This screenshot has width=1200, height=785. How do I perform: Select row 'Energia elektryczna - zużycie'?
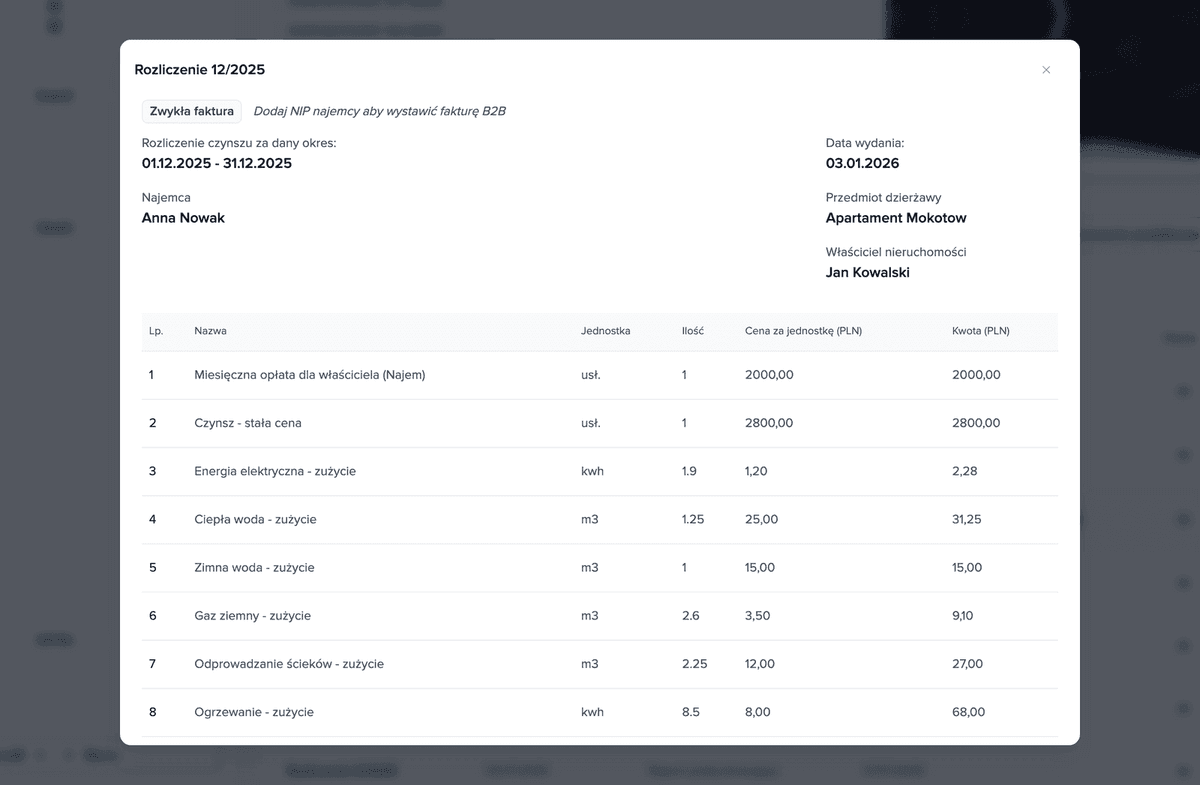click(x=600, y=471)
